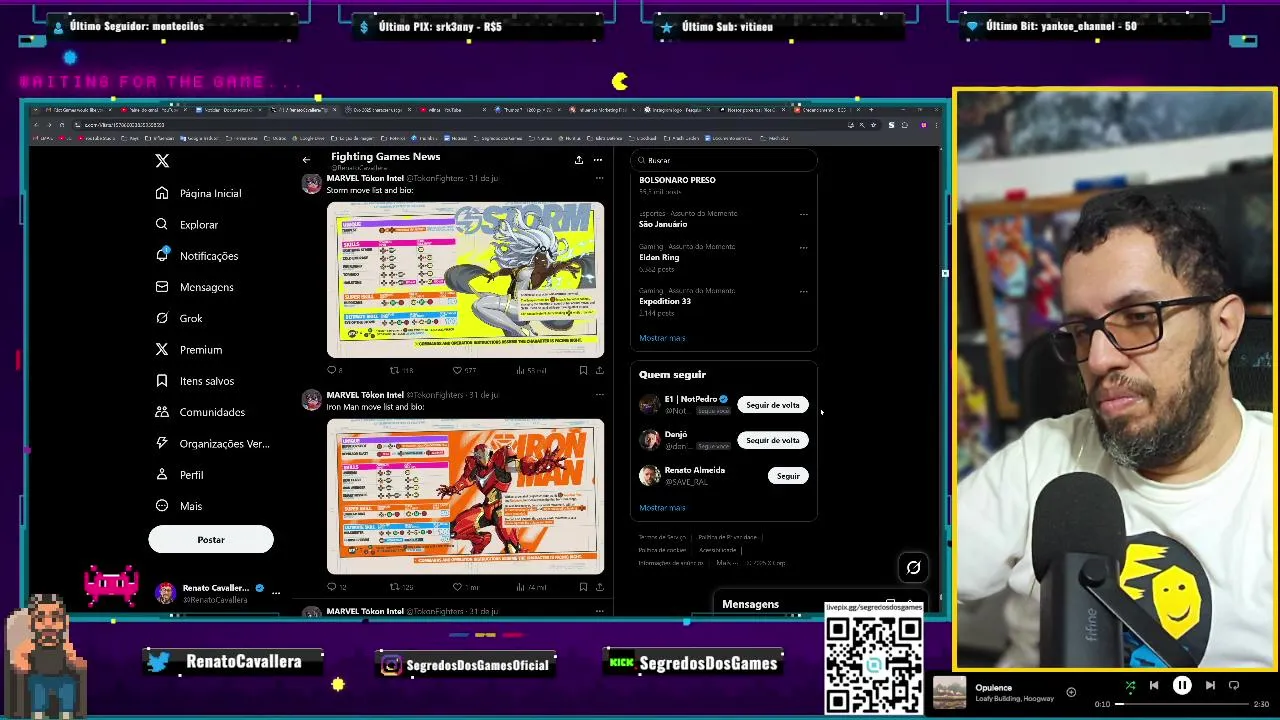Screen dimensions: 1280x720
Task: Reply to the Storm move list post
Action: (332, 370)
